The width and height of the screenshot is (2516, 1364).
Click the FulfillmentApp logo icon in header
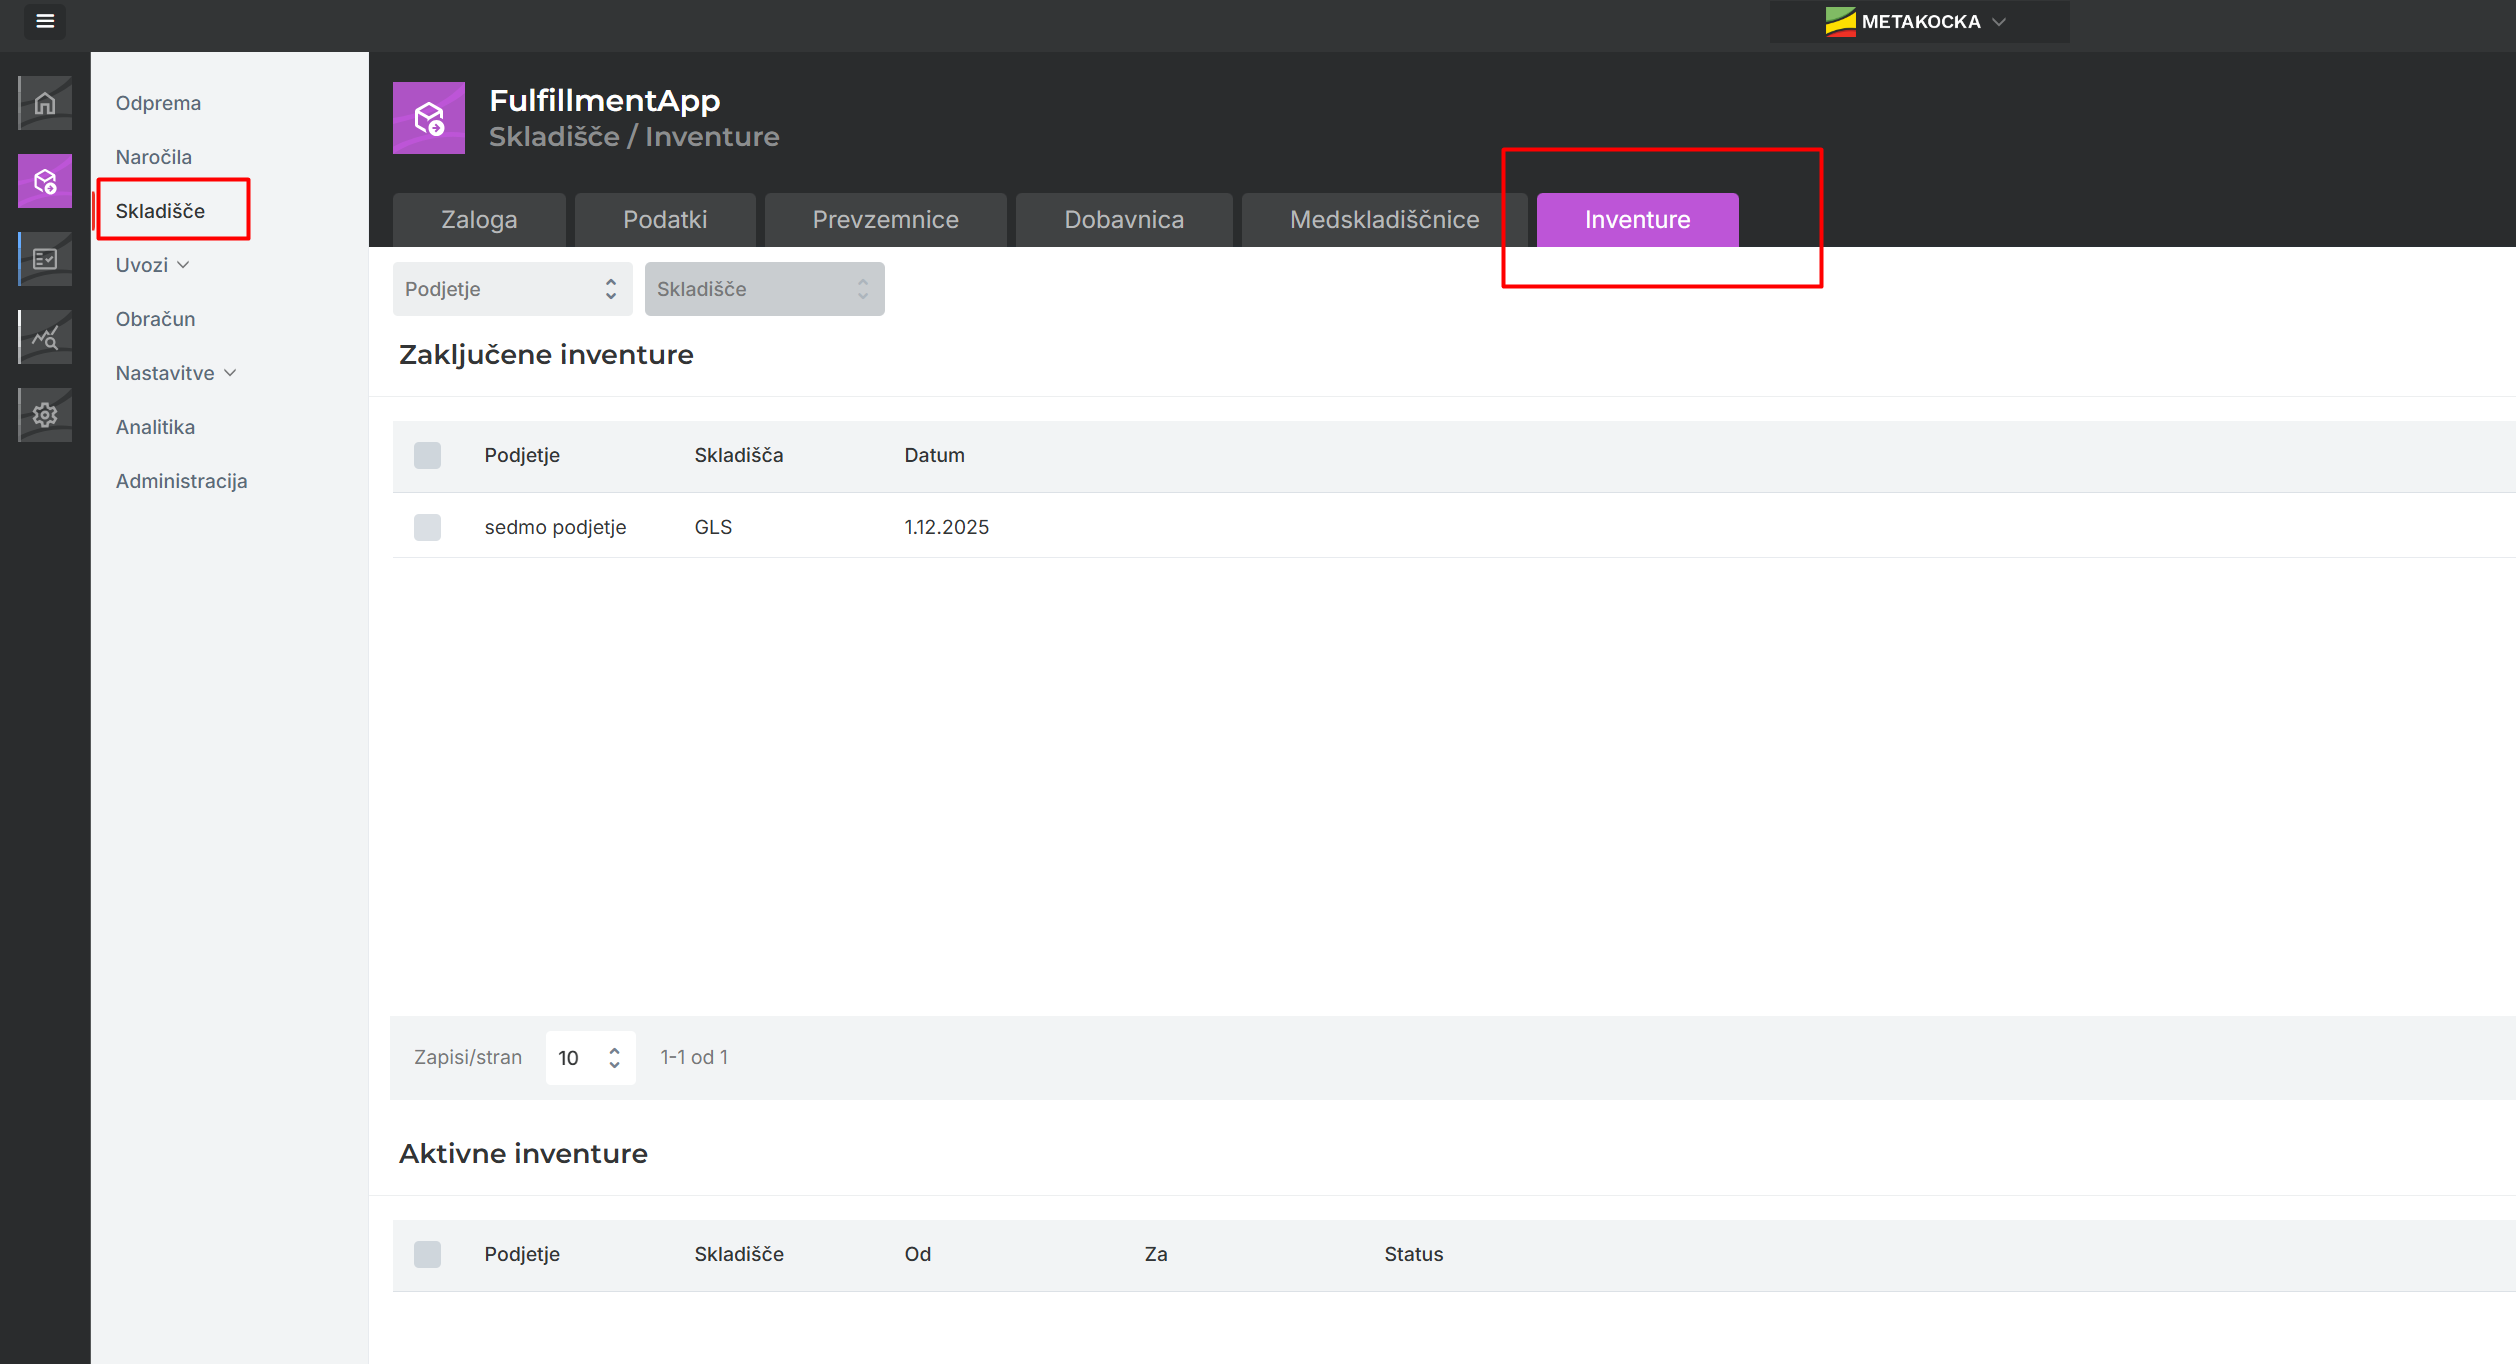click(x=429, y=118)
